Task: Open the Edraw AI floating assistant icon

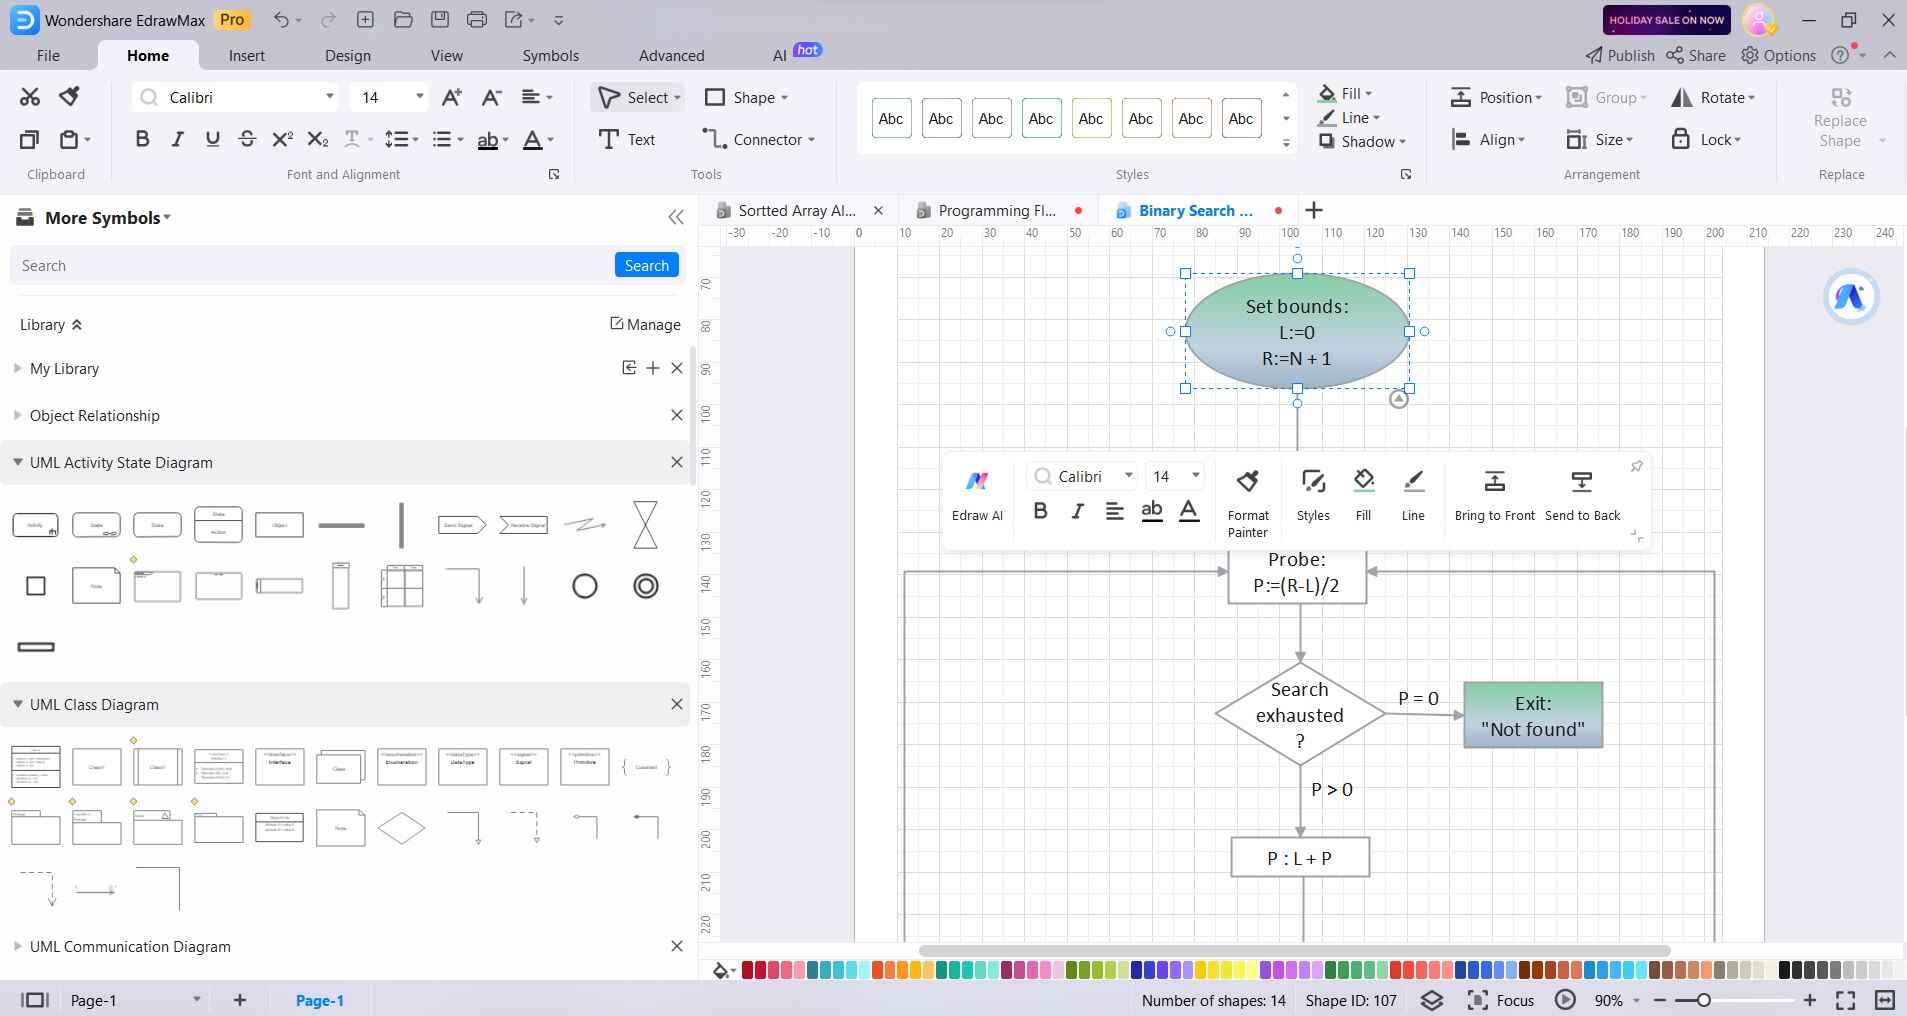Action: (1851, 297)
